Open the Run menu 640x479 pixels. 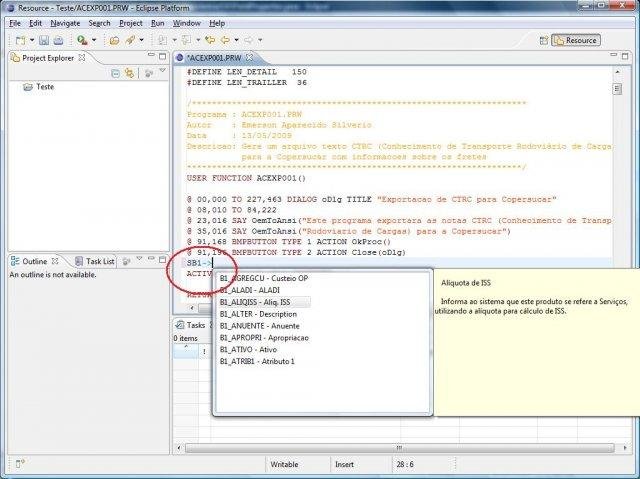(158, 23)
